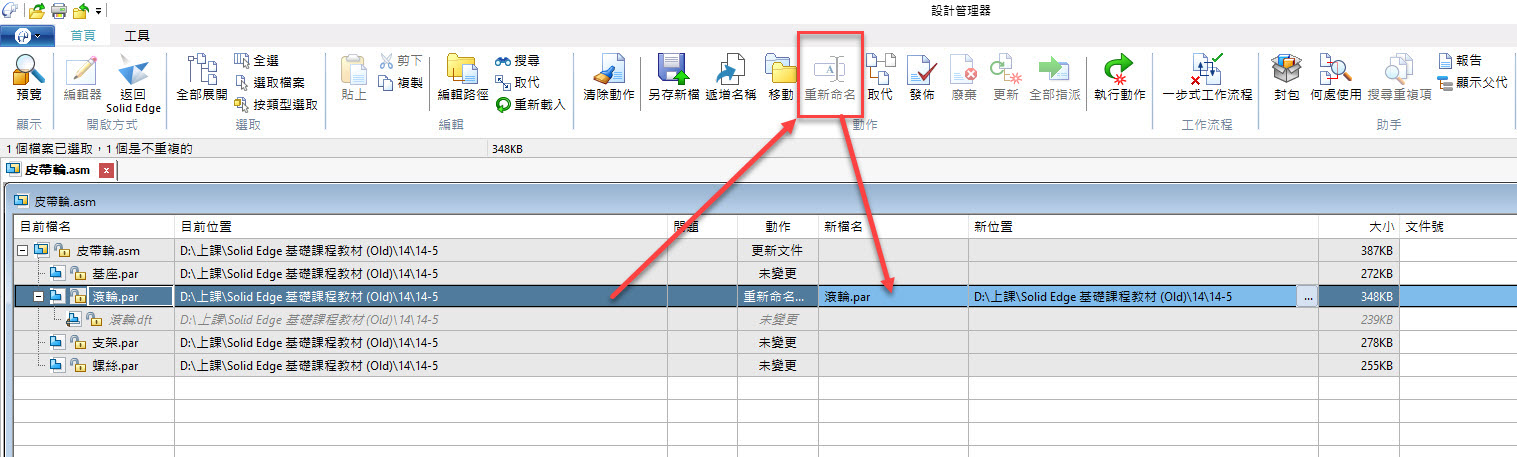Click the 移動 move folder icon
Screen dimensions: 1517x457
coord(781,71)
